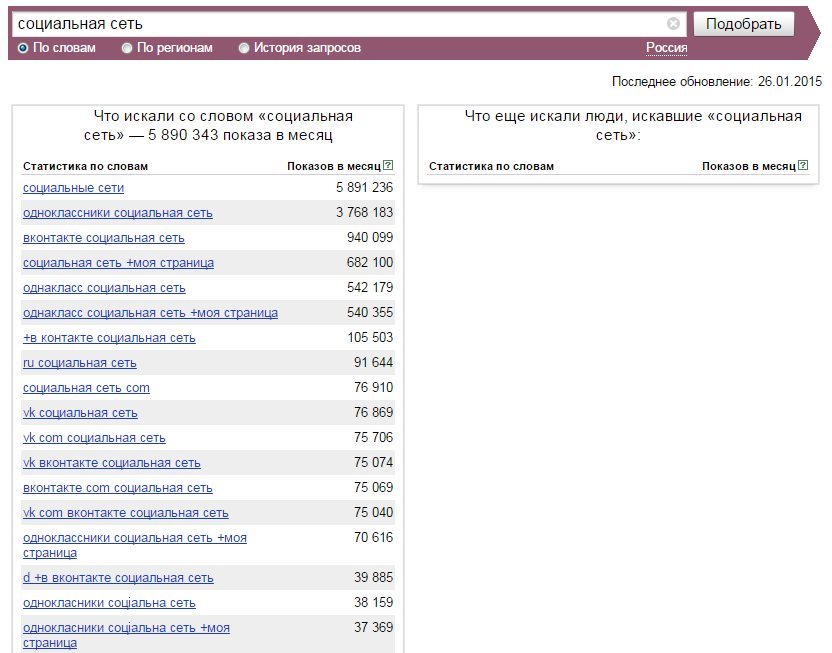This screenshot has height=653, width=832.
Task: Open 'vk com вконтакте социальная сеть' link
Action: 126,512
